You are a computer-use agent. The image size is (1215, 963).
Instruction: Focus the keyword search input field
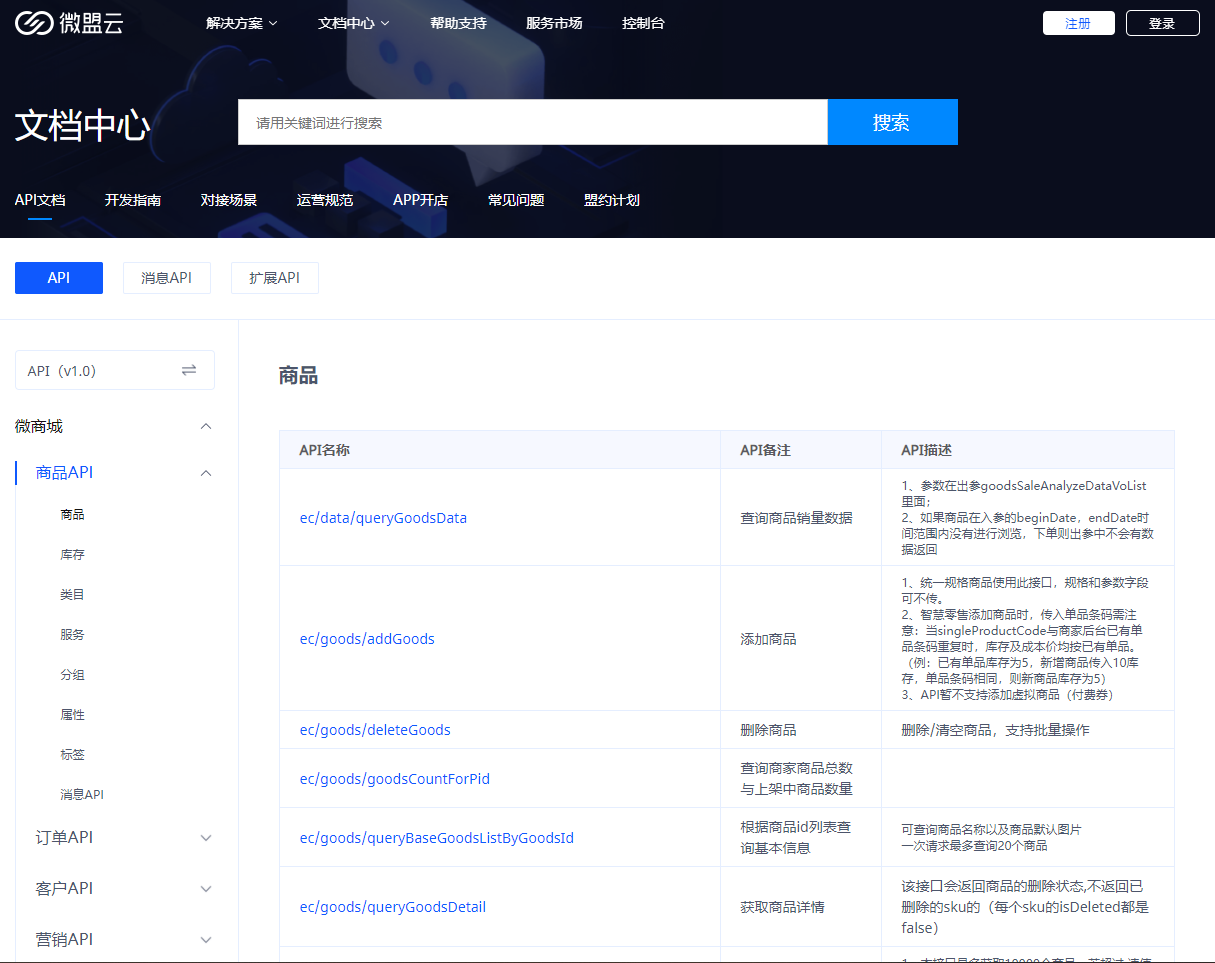(532, 123)
